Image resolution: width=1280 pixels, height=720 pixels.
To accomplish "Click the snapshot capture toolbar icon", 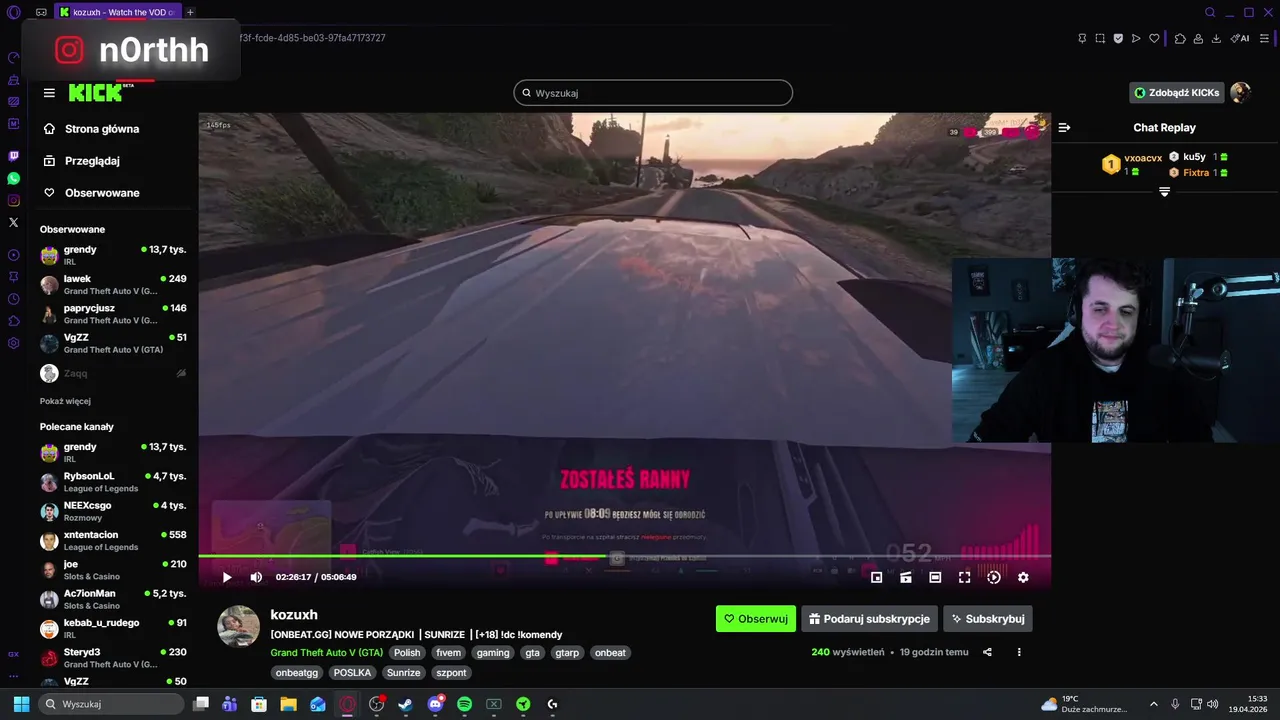I will [x=1100, y=38].
